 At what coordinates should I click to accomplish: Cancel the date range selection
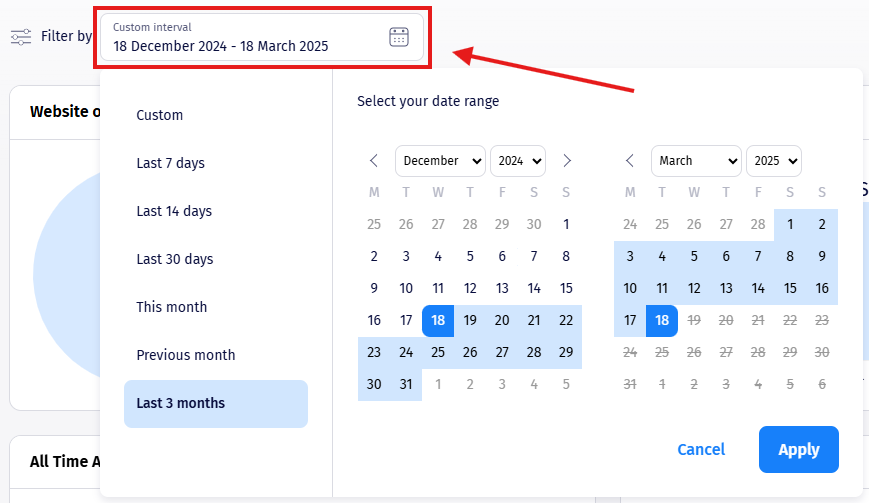pos(701,449)
